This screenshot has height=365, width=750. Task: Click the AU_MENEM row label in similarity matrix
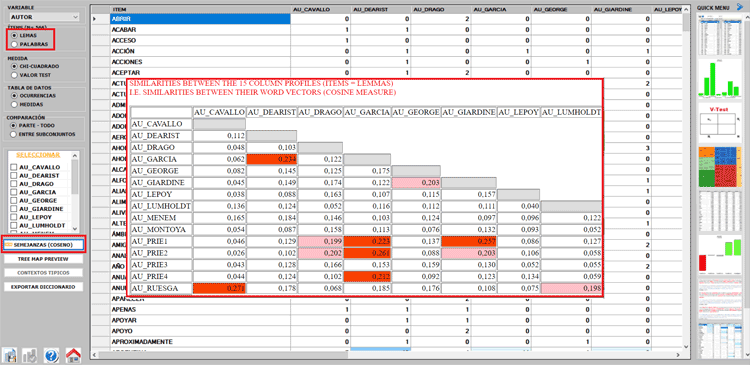pyautogui.click(x=162, y=218)
